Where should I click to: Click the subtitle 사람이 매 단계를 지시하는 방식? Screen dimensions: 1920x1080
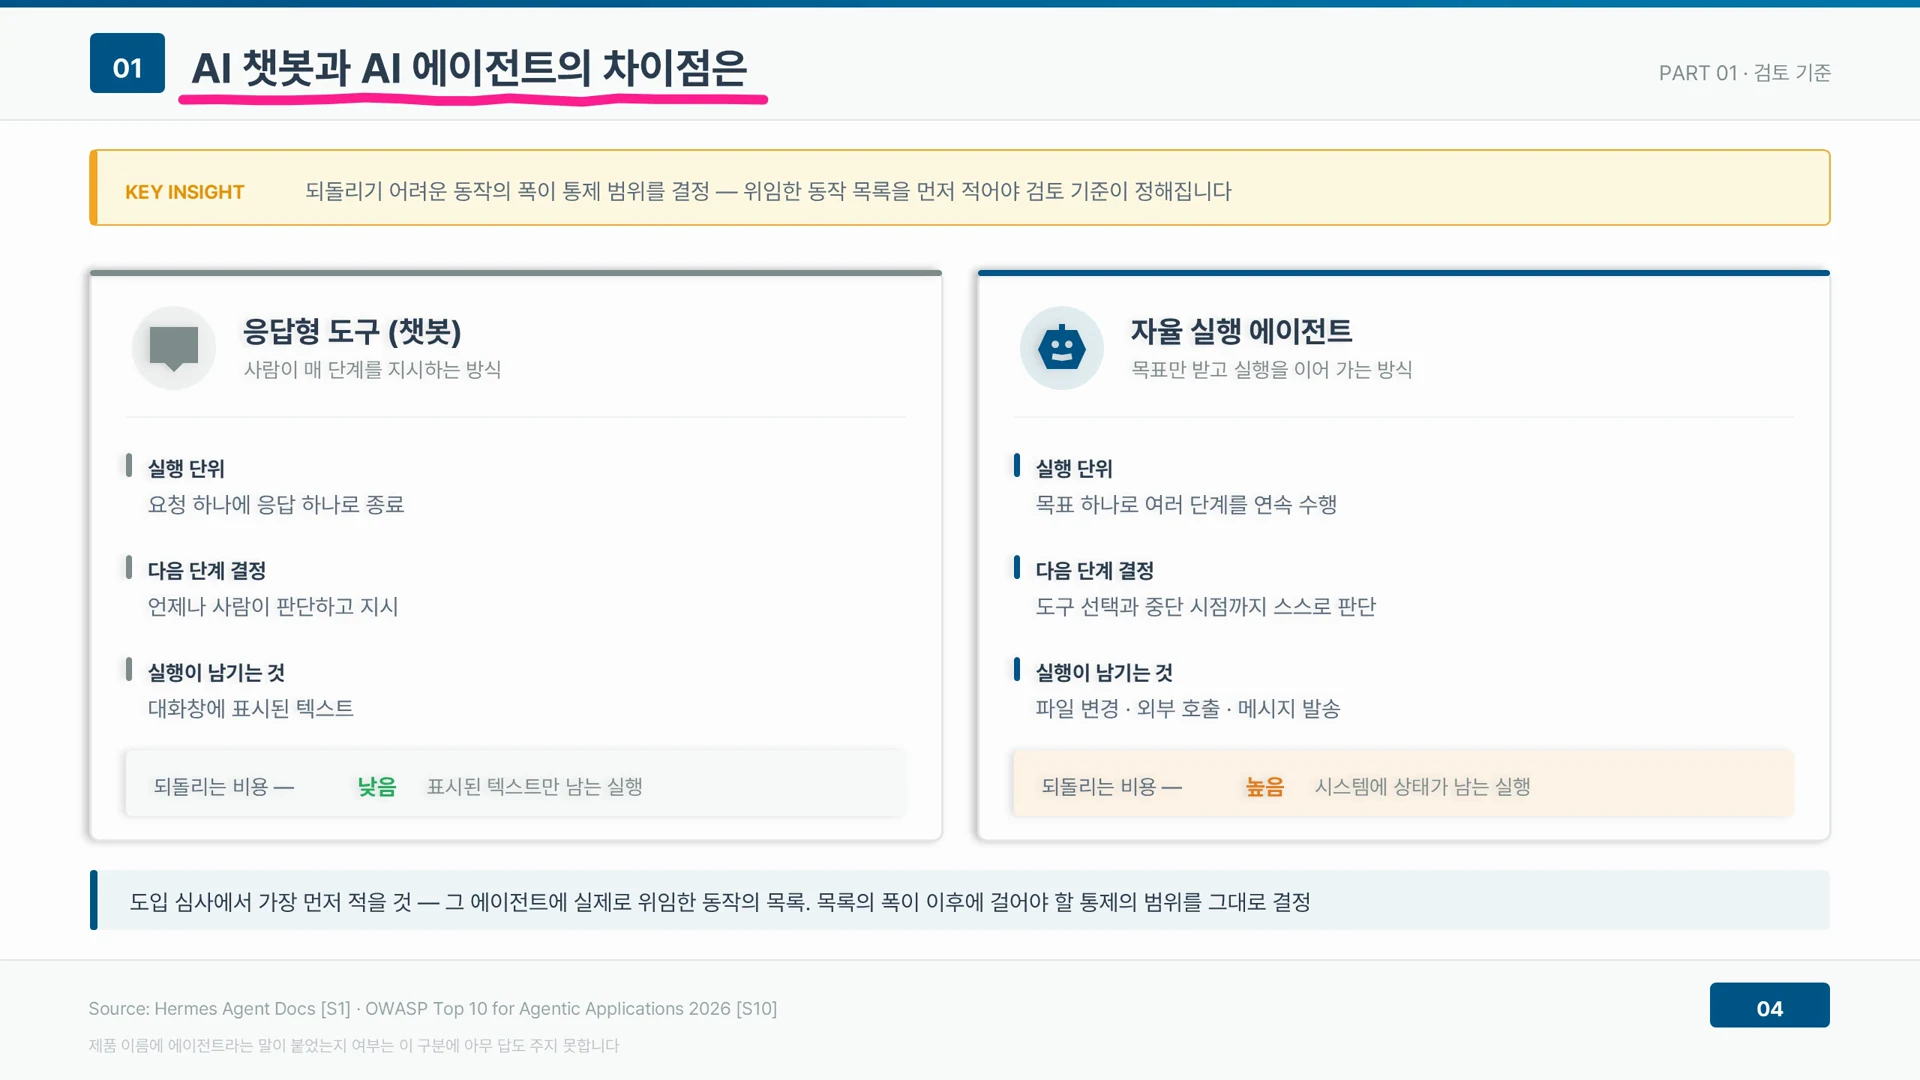click(372, 369)
